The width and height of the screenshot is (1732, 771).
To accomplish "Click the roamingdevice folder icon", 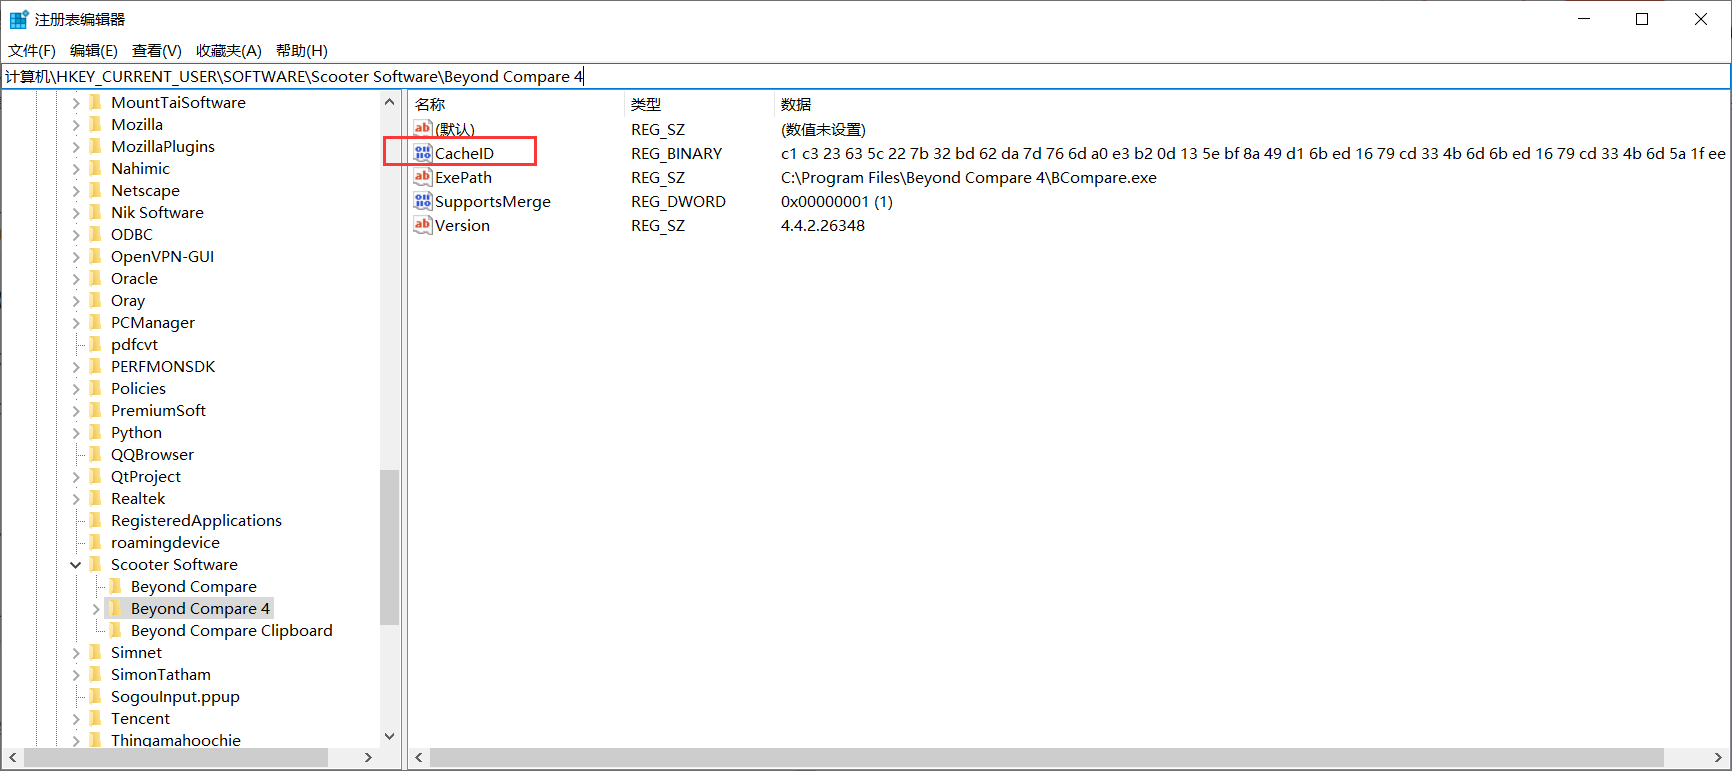I will [96, 542].
